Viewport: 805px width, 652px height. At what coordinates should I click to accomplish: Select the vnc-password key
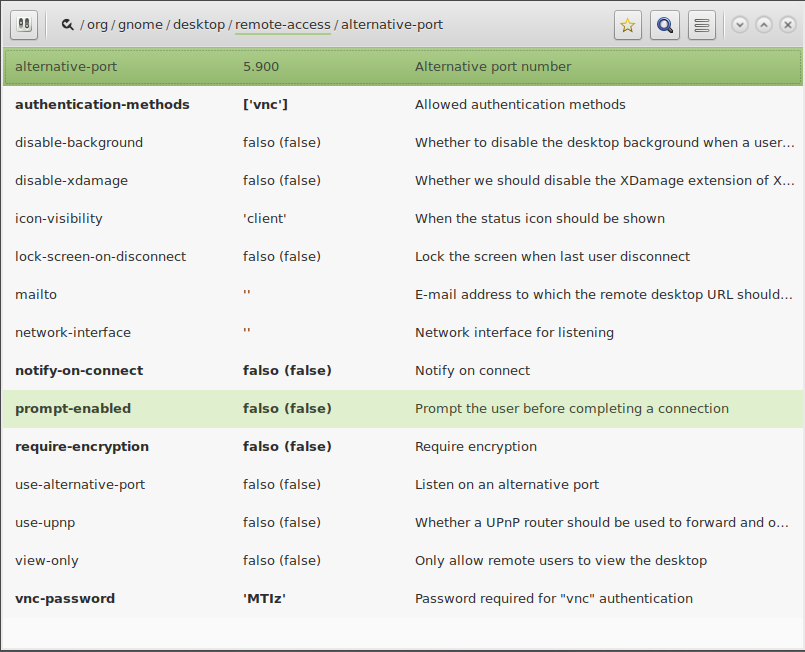[402, 599]
